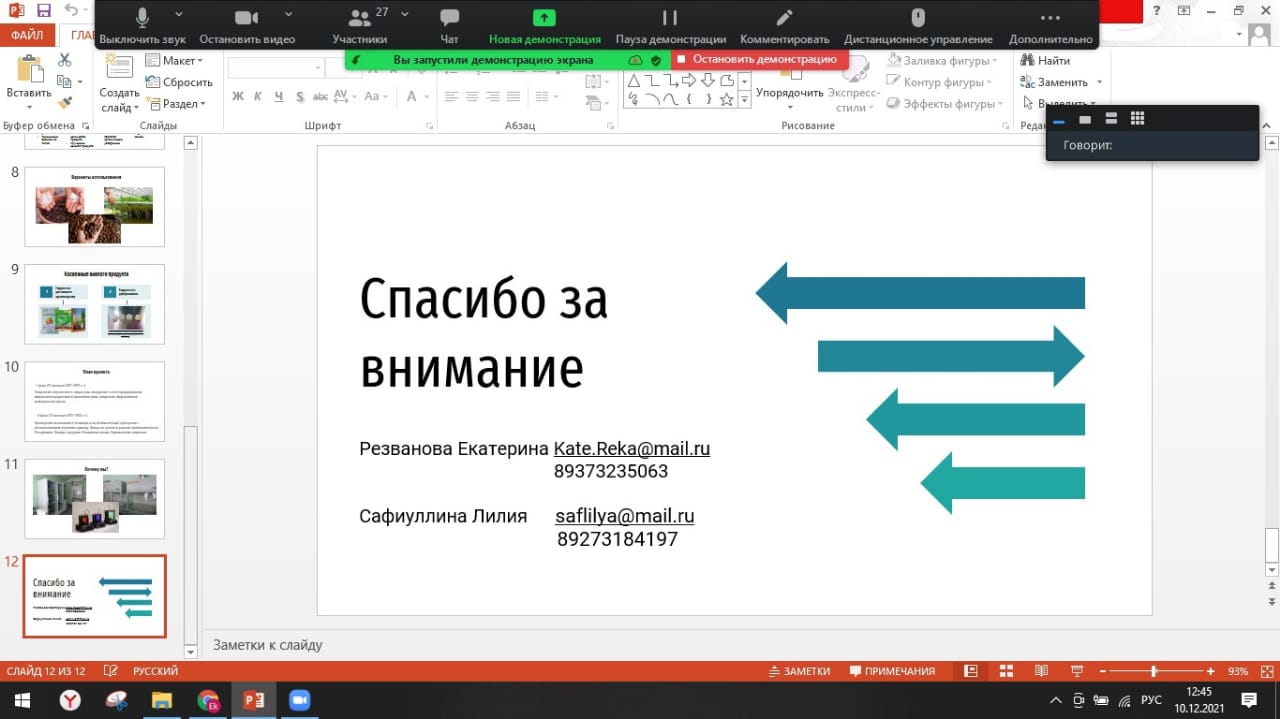Screen dimensions: 1280x719
Task: Expand audio options arrow beside microphone
Action: [x=179, y=15]
